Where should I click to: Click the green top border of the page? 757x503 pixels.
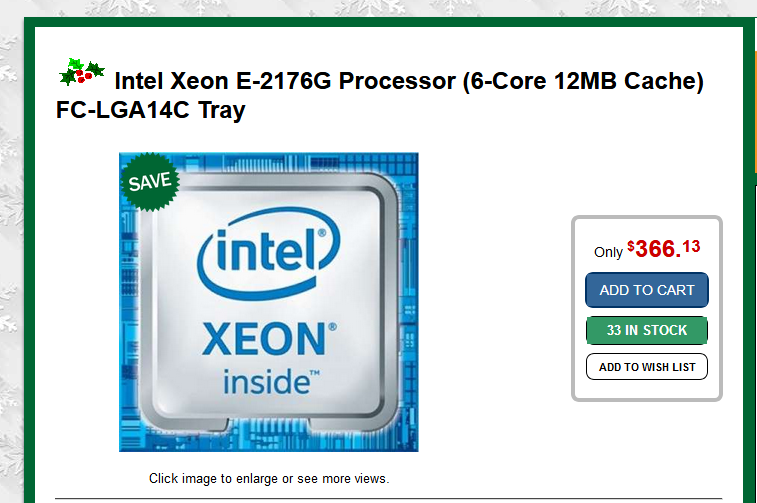(386, 22)
